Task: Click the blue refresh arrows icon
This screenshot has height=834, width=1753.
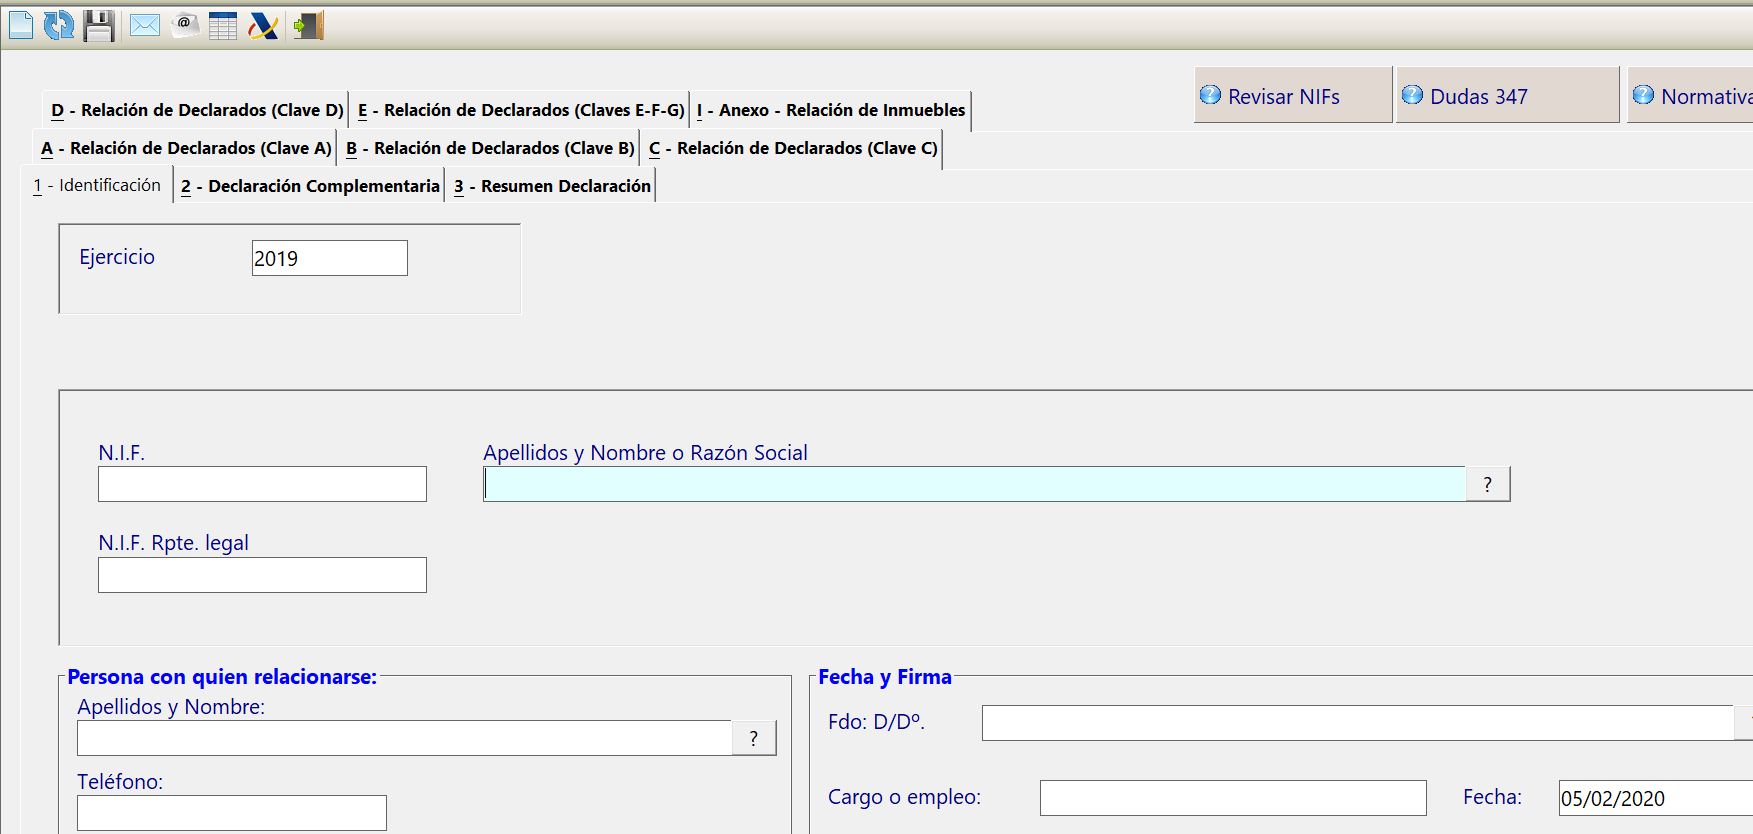Action: (59, 25)
